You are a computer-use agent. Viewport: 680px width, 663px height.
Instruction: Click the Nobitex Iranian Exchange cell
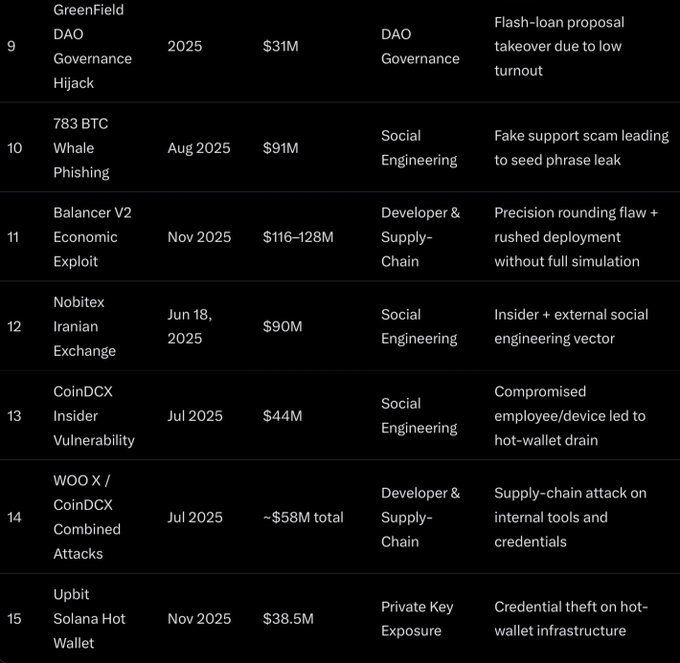point(85,327)
